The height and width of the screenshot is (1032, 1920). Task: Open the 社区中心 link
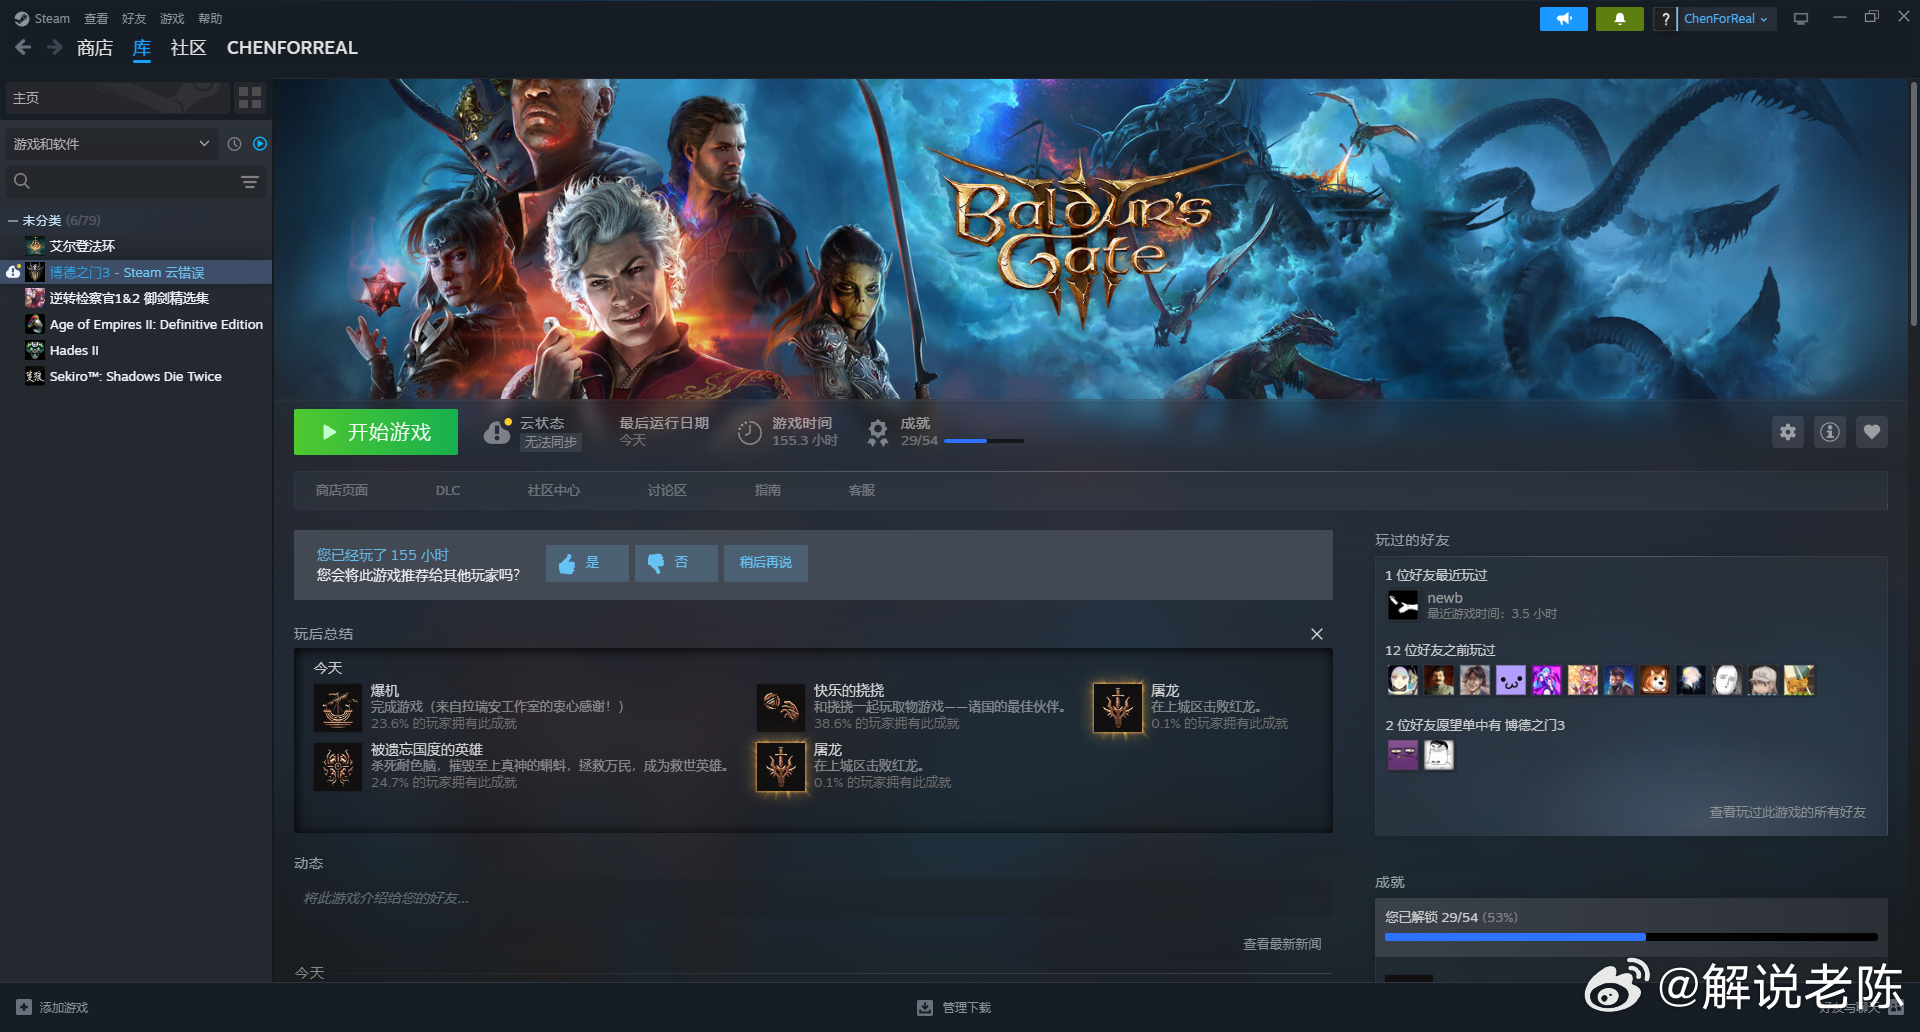[554, 490]
